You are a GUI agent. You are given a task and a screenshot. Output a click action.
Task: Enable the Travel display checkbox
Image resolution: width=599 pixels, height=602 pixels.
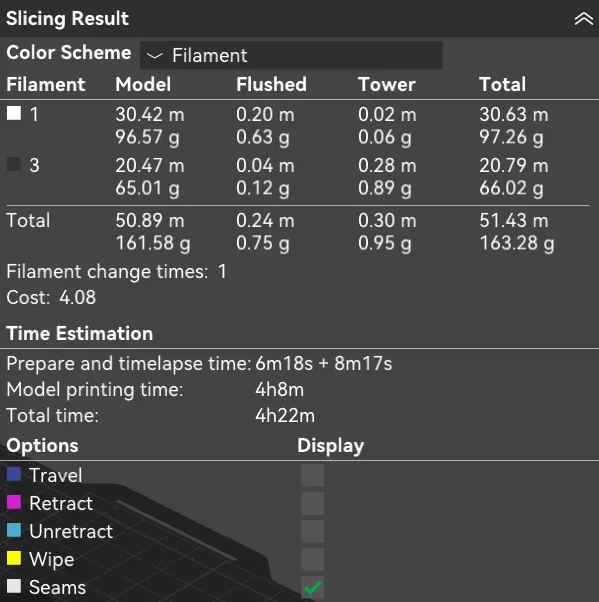pos(312,475)
